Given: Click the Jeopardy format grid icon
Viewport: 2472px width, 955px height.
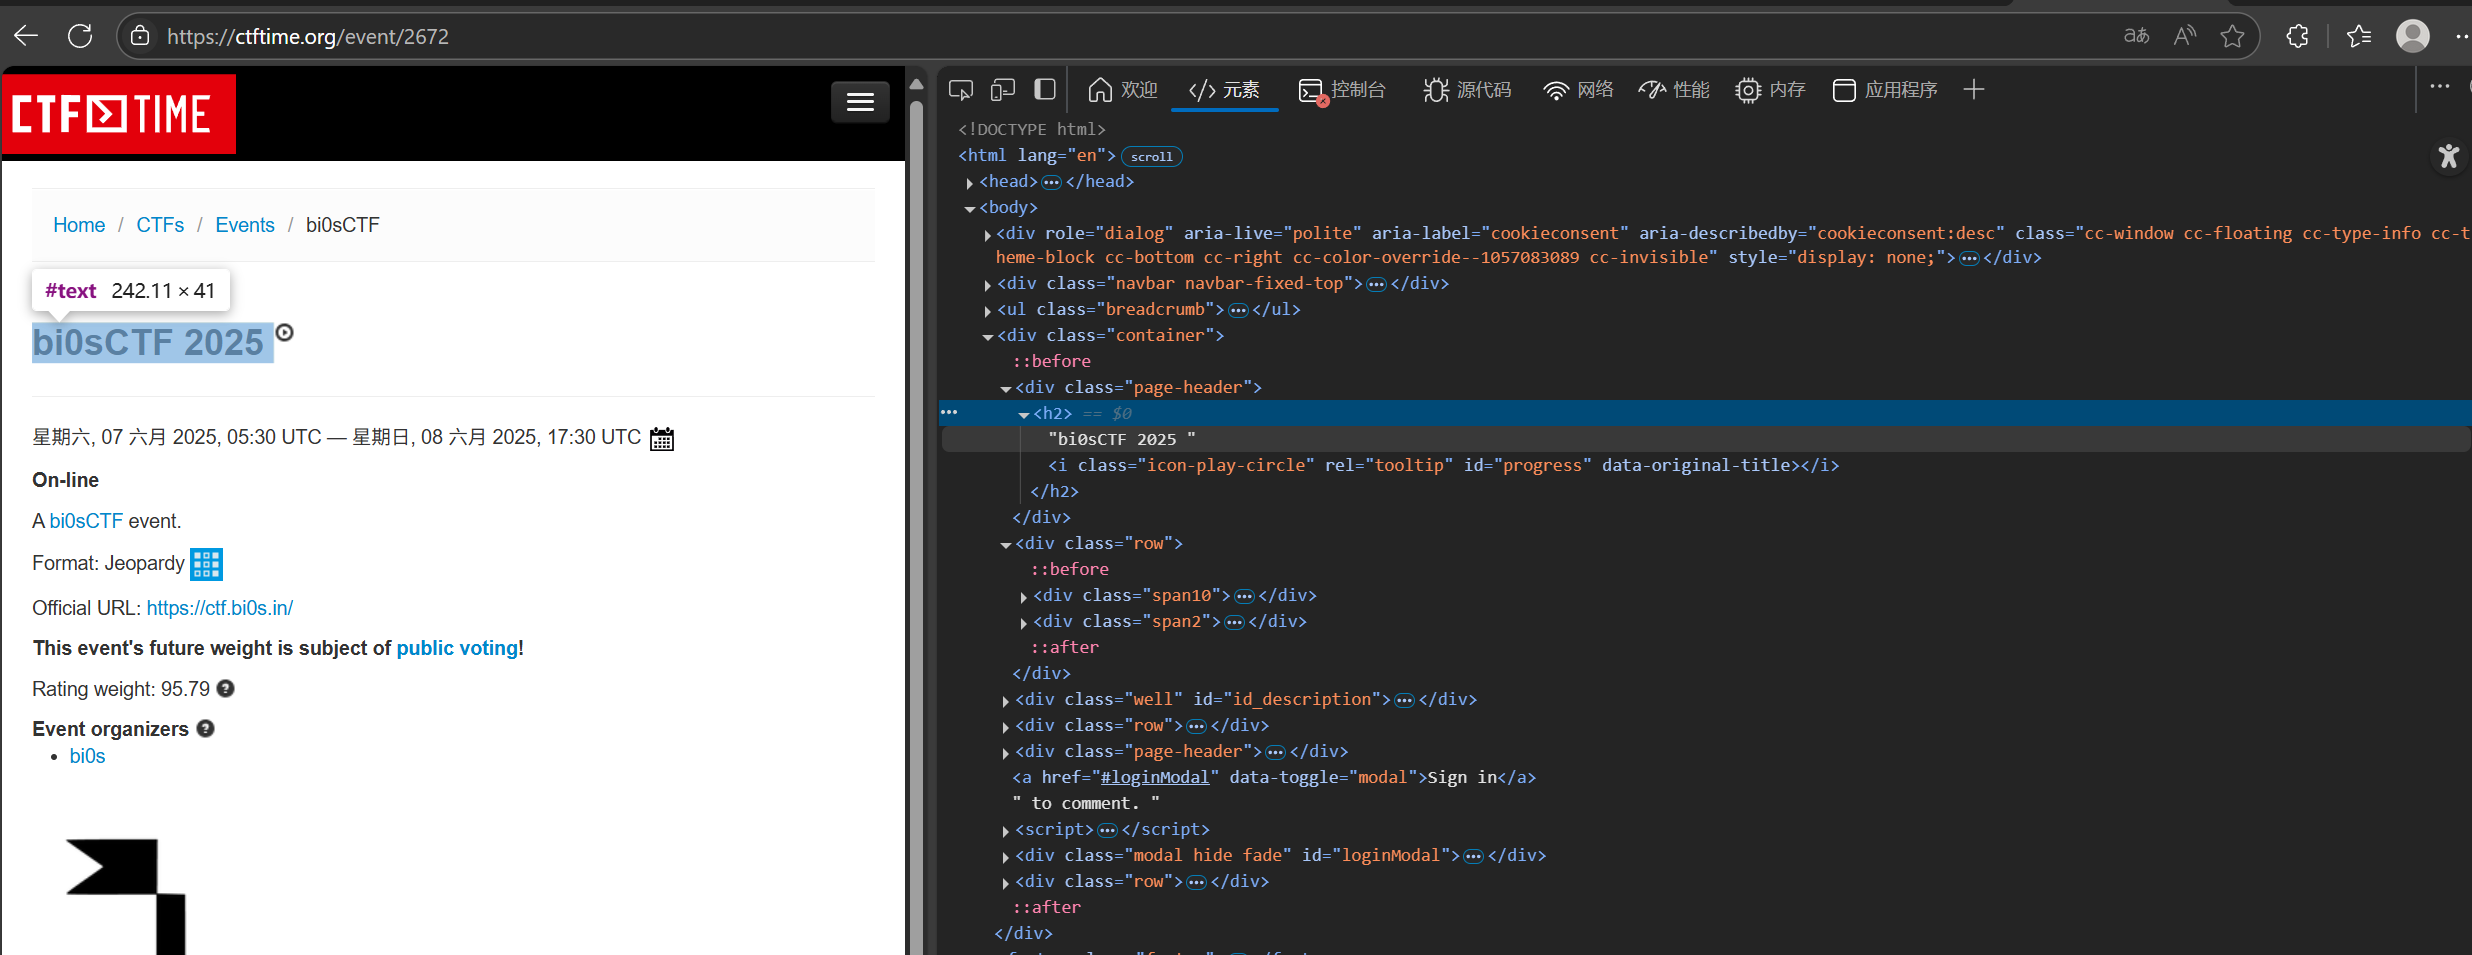Looking at the screenshot, I should pyautogui.click(x=207, y=564).
